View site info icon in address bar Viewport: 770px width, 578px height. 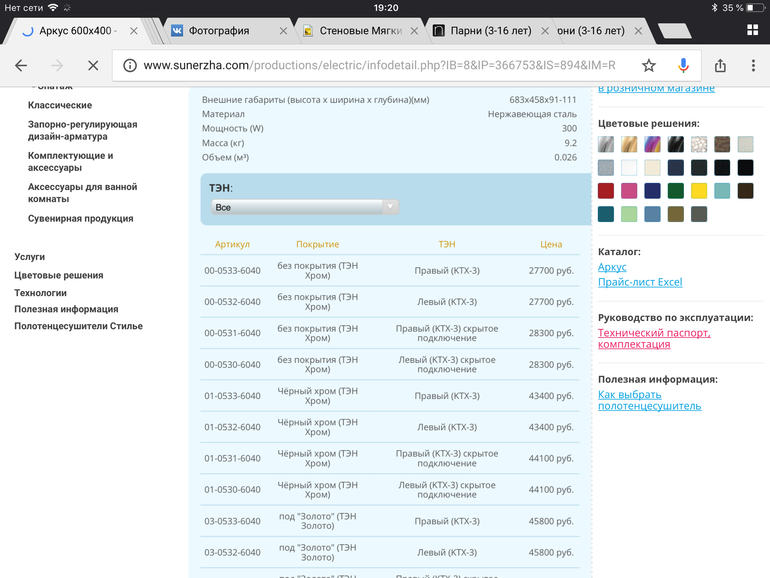click(130, 66)
